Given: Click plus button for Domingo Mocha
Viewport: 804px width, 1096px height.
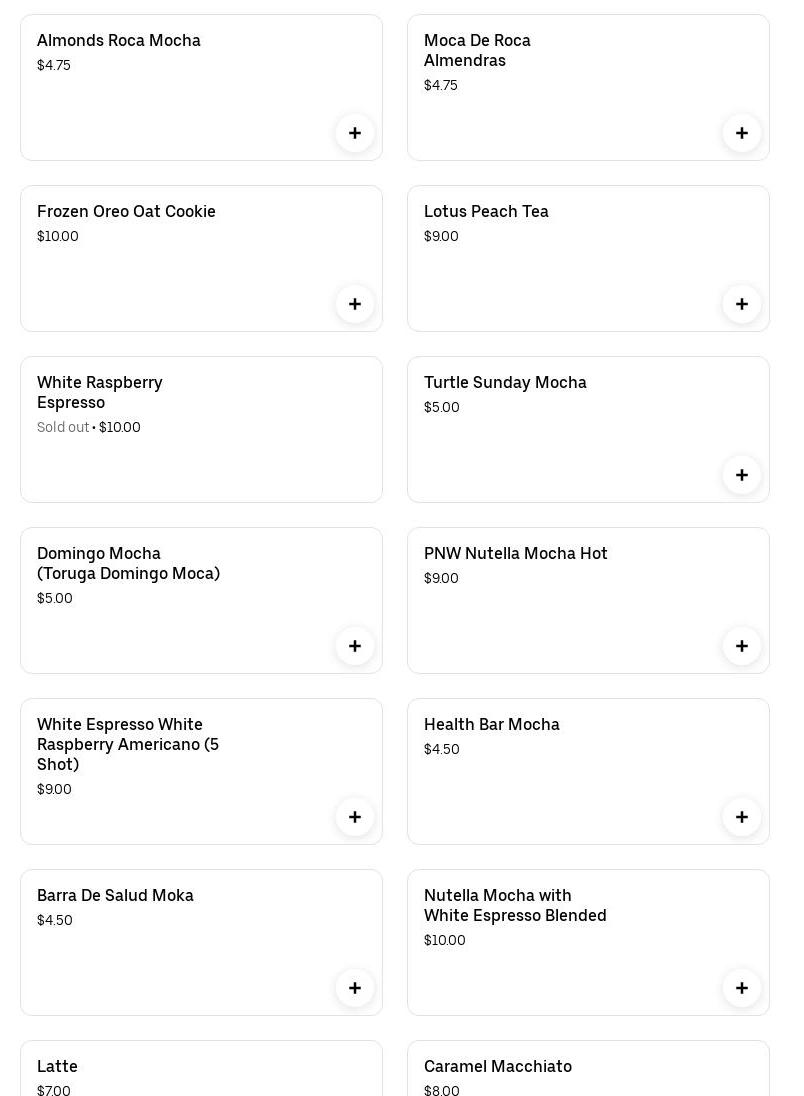Looking at the screenshot, I should coord(355,646).
